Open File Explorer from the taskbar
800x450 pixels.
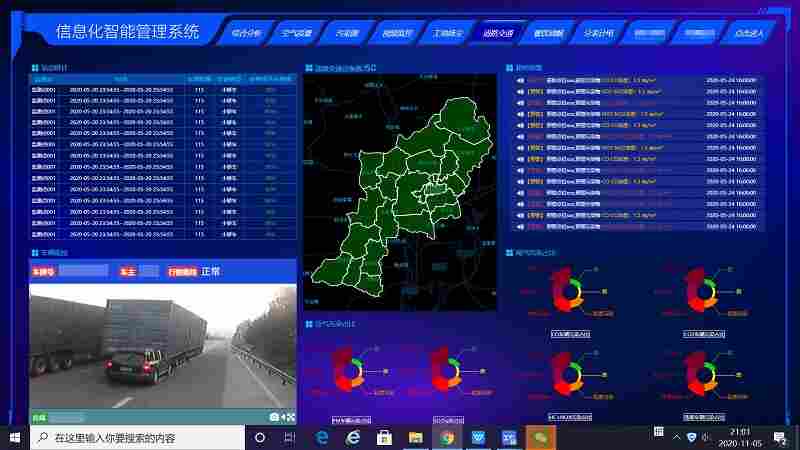click(x=415, y=438)
